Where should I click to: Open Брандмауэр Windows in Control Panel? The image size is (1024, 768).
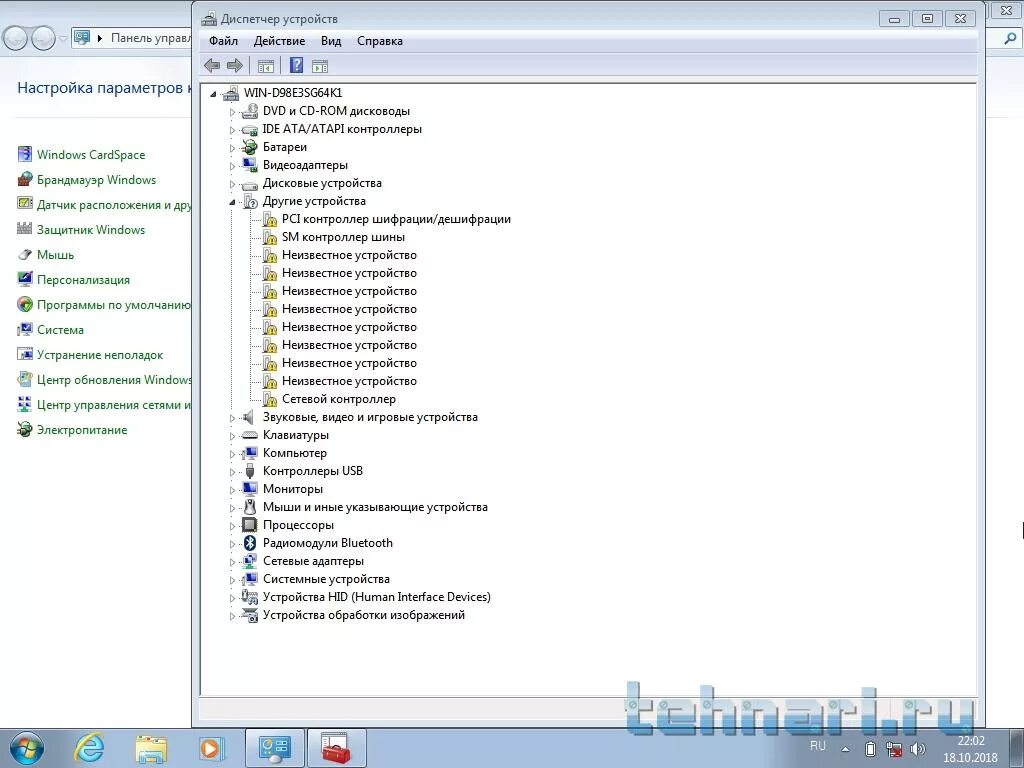pos(97,180)
